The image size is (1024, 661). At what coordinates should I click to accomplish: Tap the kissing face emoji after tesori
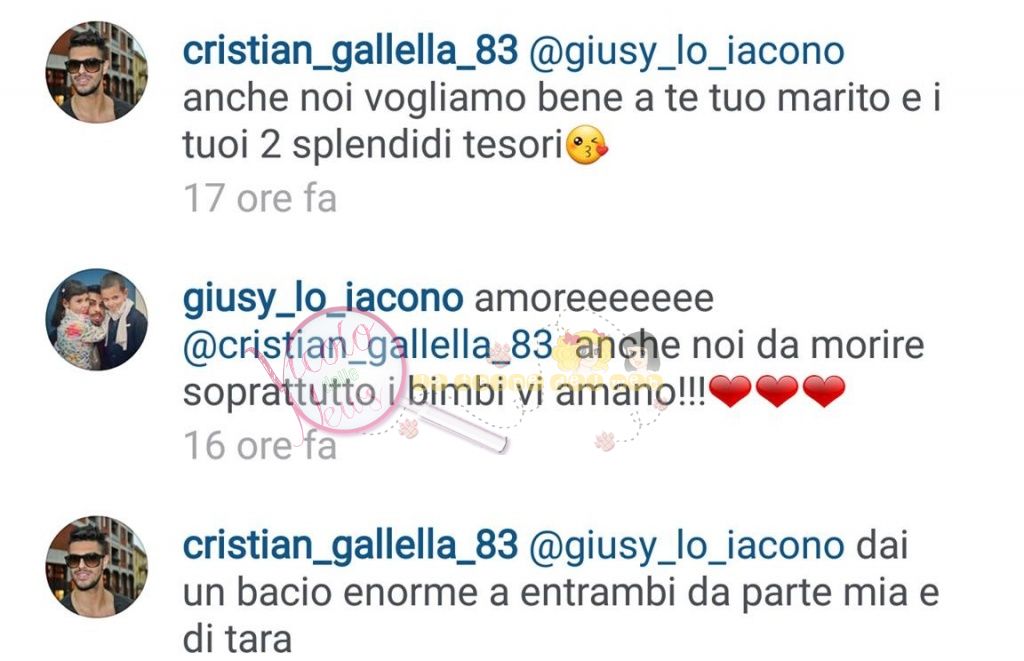tap(586, 145)
